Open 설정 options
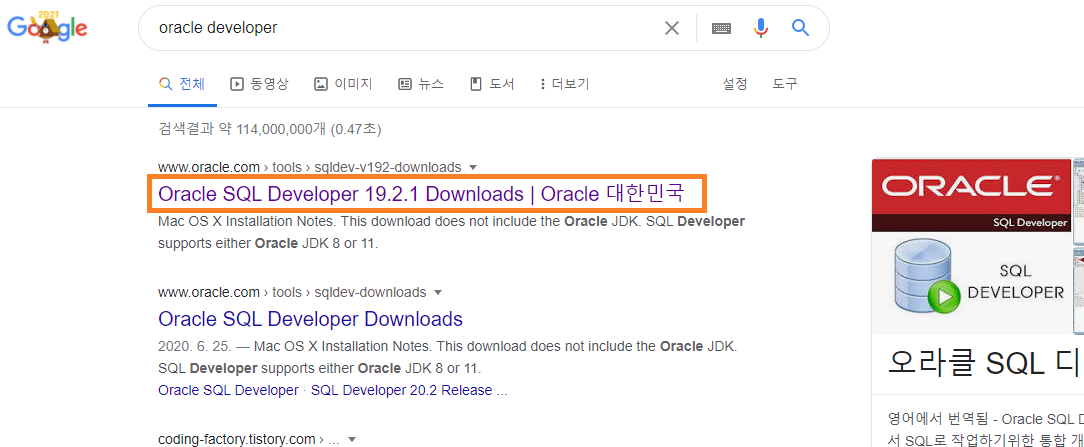This screenshot has width=1084, height=447. click(x=735, y=84)
